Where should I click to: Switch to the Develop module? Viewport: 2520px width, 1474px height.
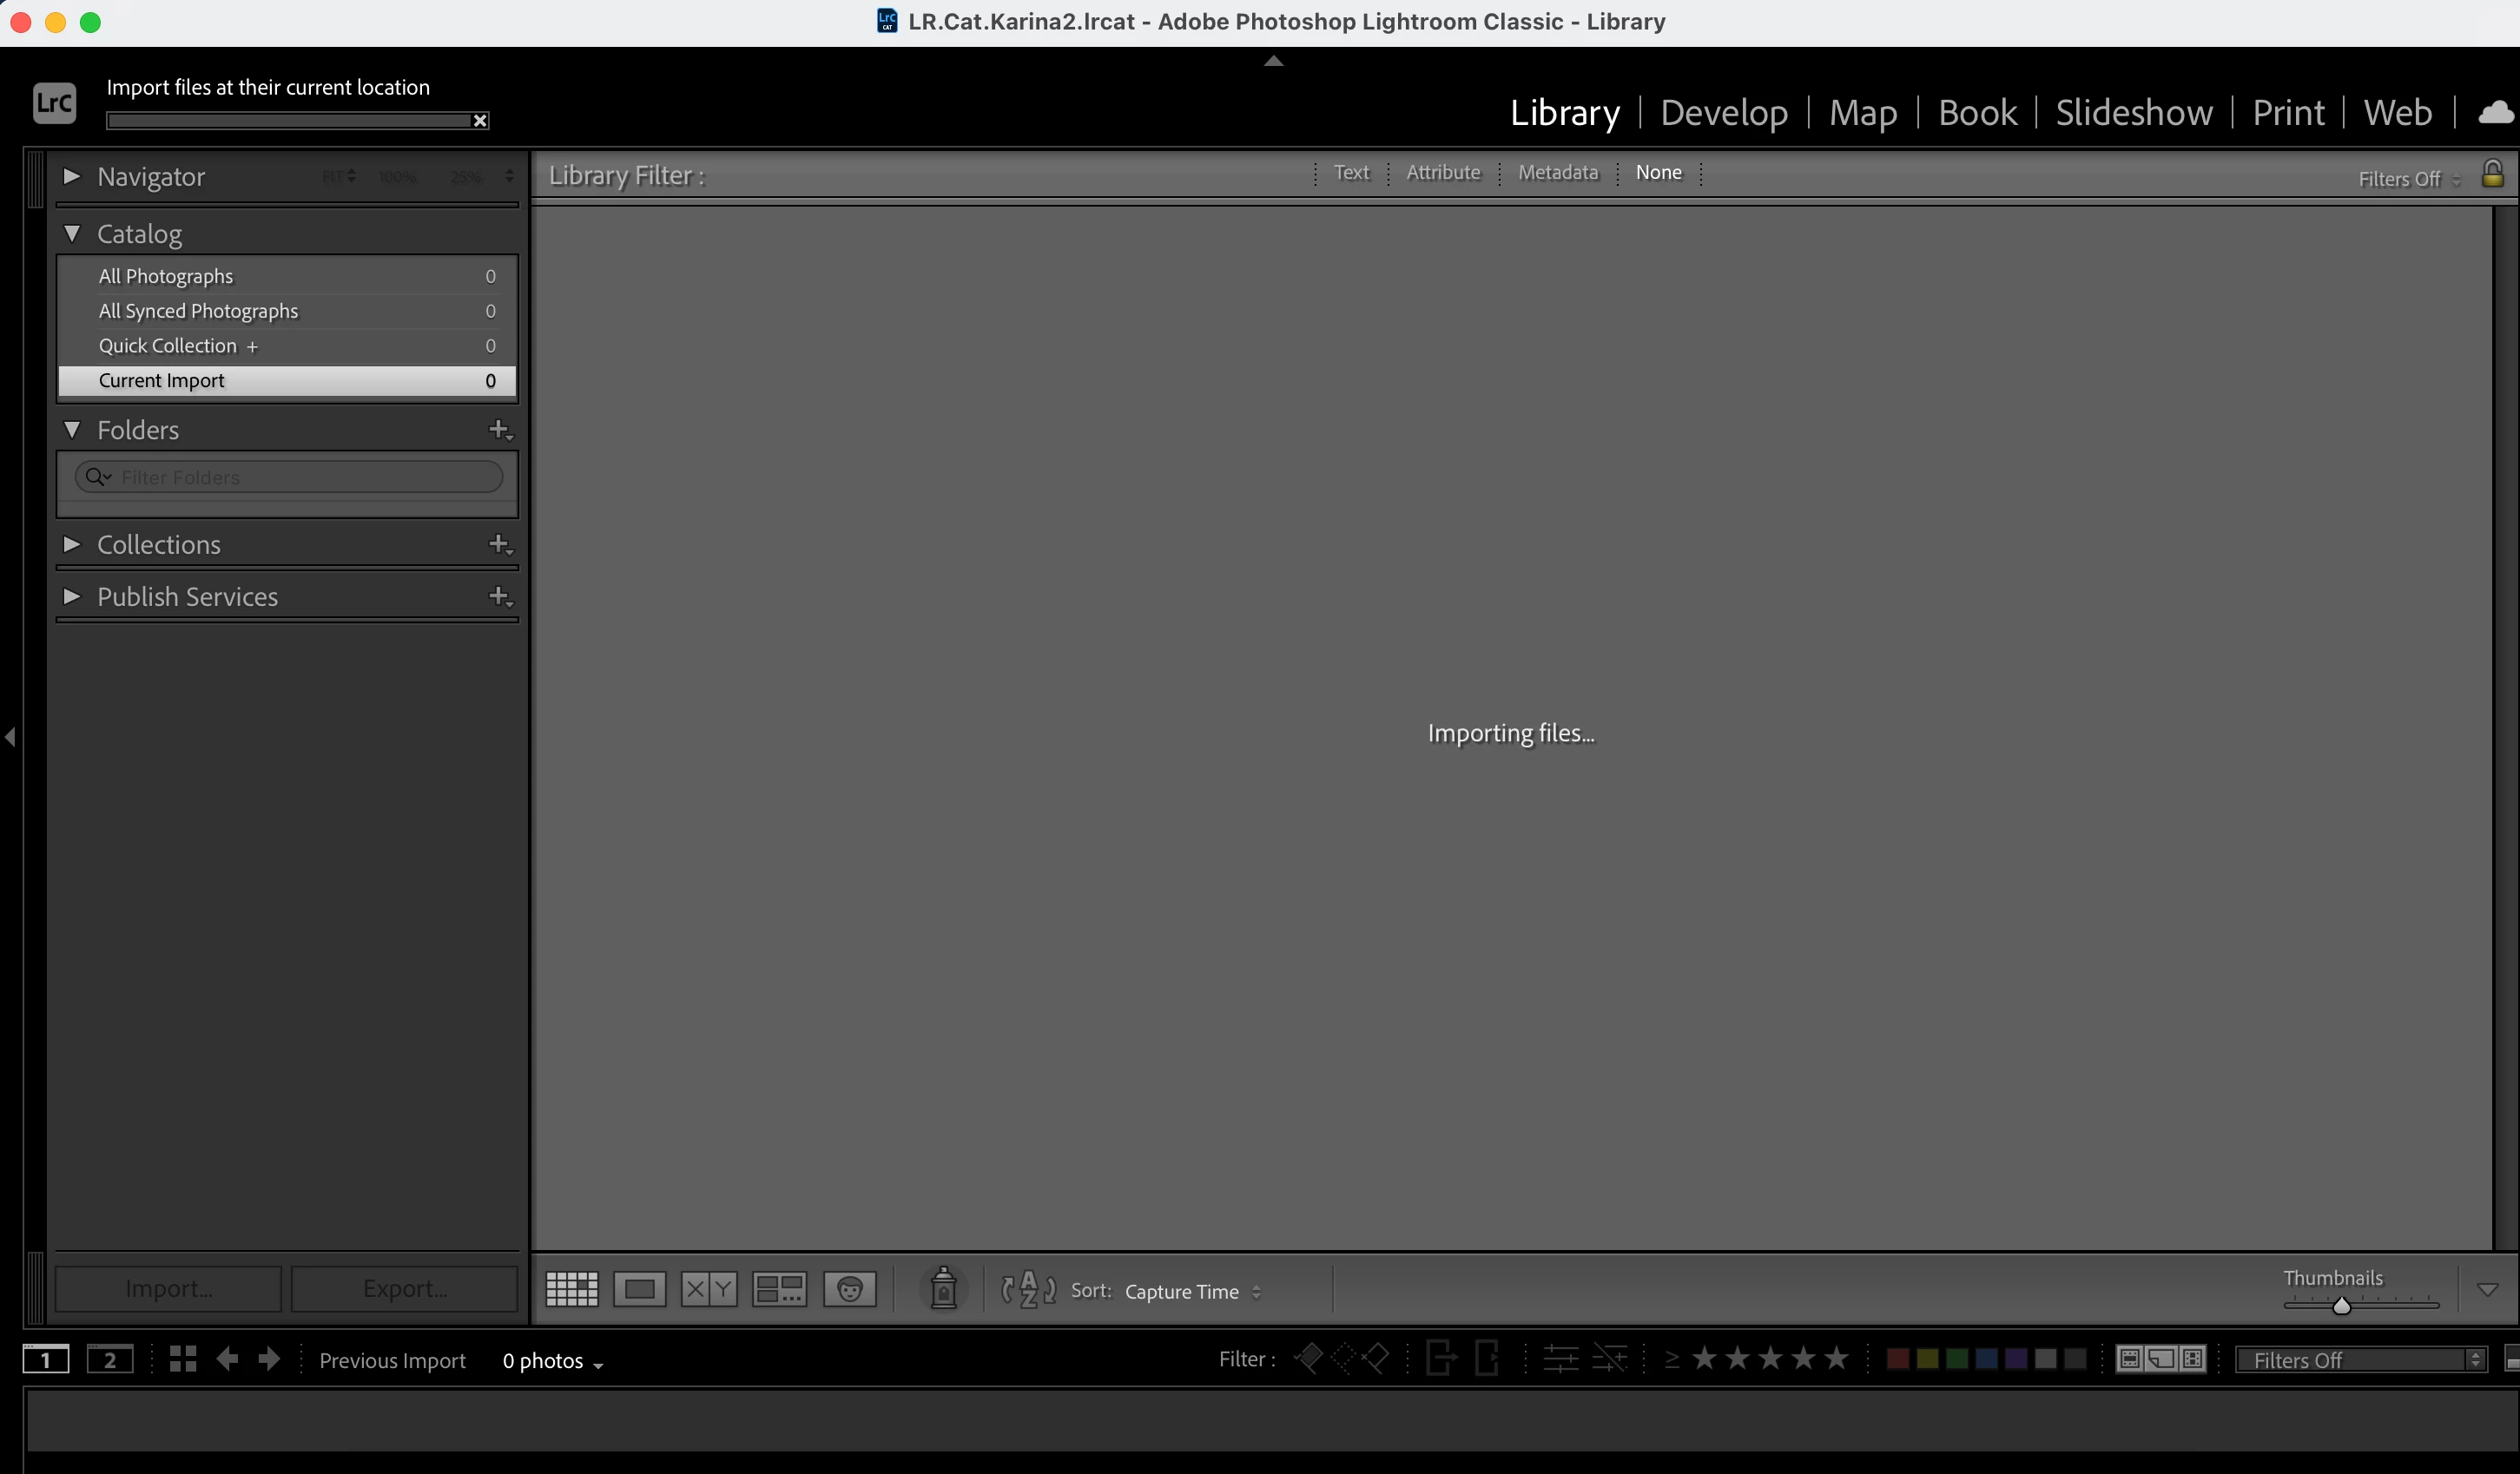(1724, 112)
